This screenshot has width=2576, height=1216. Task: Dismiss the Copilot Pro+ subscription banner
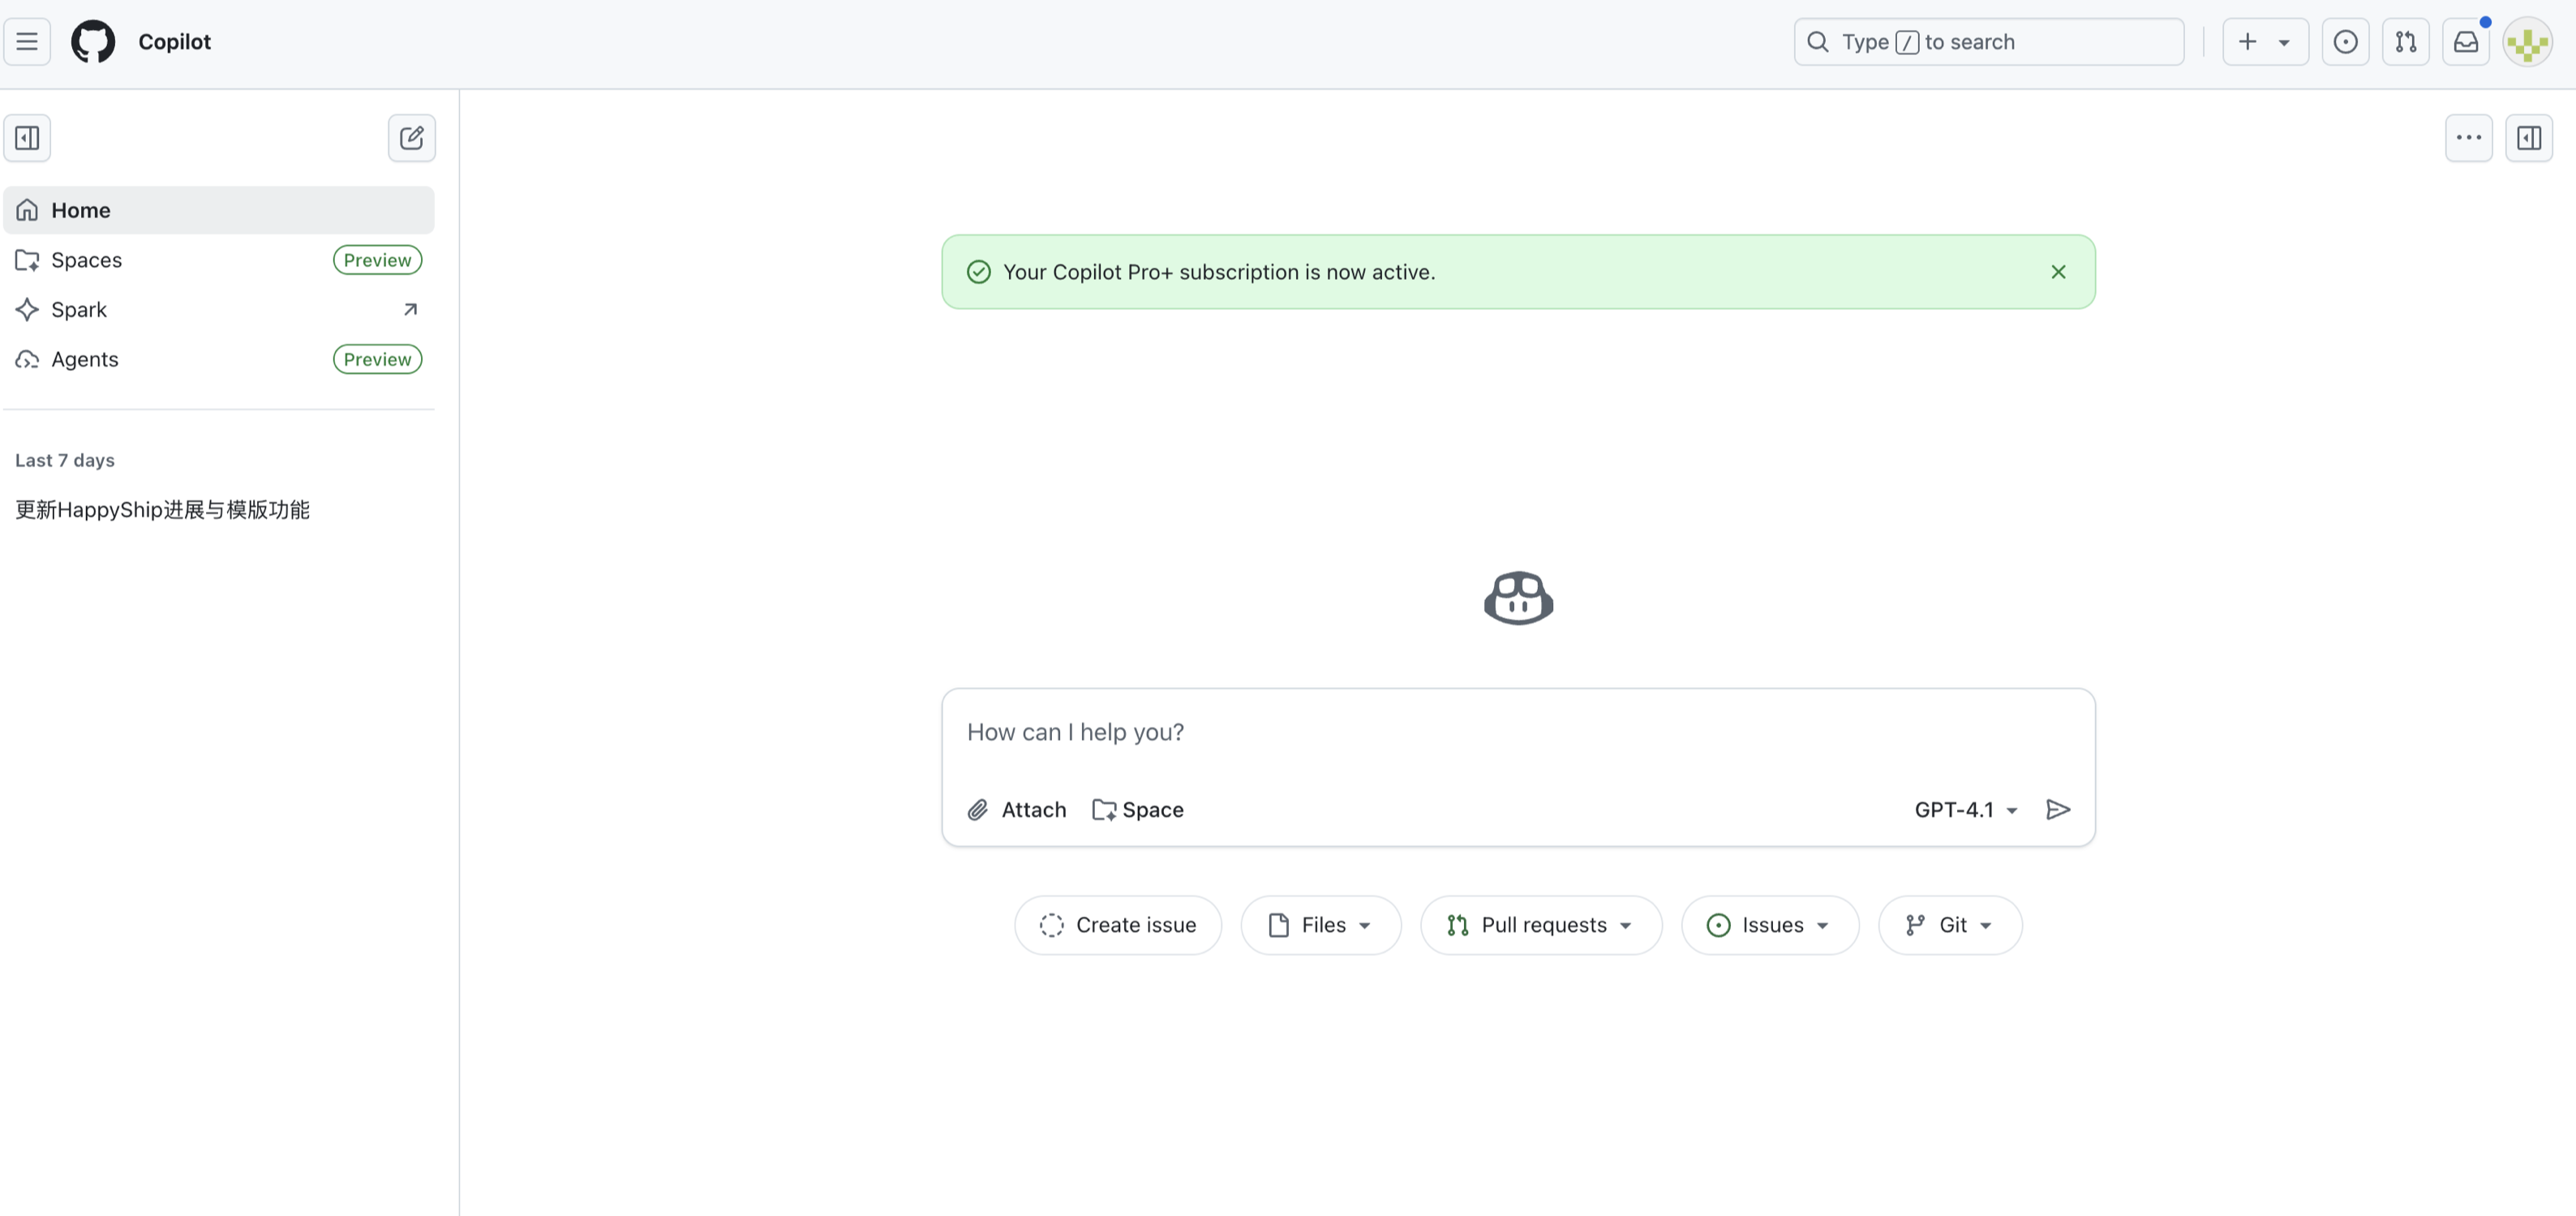click(2058, 272)
